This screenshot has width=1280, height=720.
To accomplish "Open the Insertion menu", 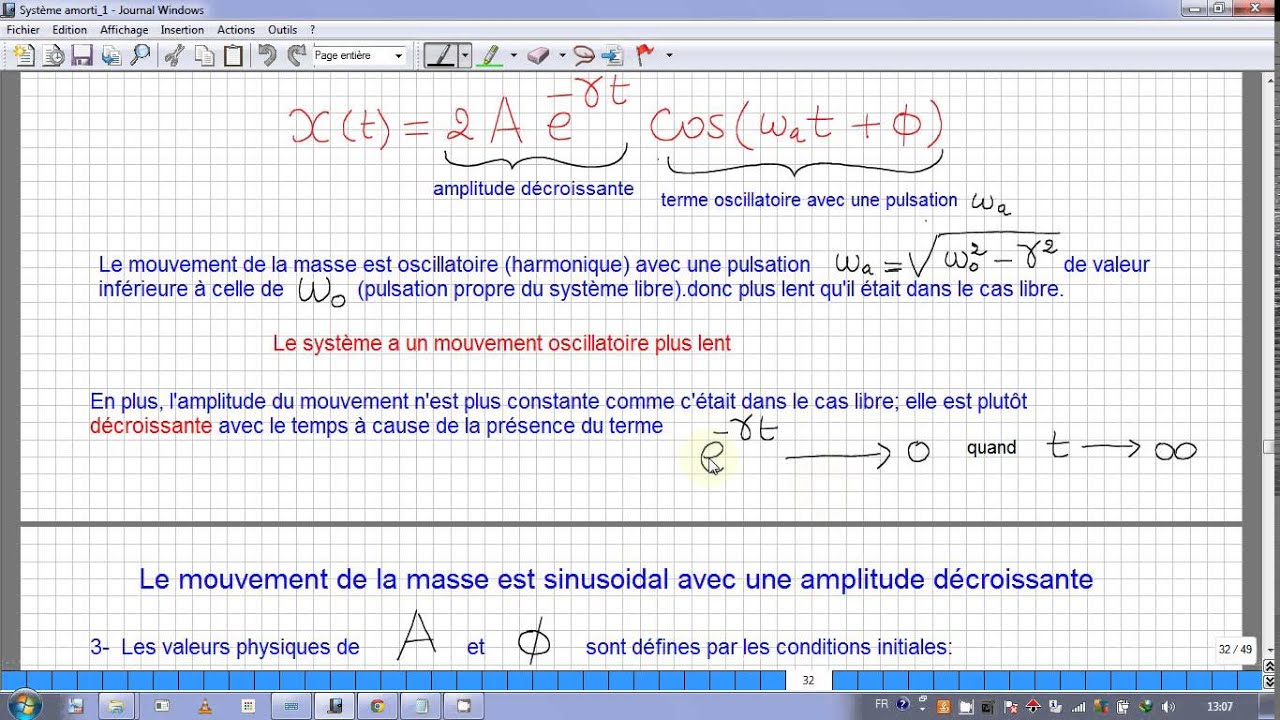I will 182,30.
